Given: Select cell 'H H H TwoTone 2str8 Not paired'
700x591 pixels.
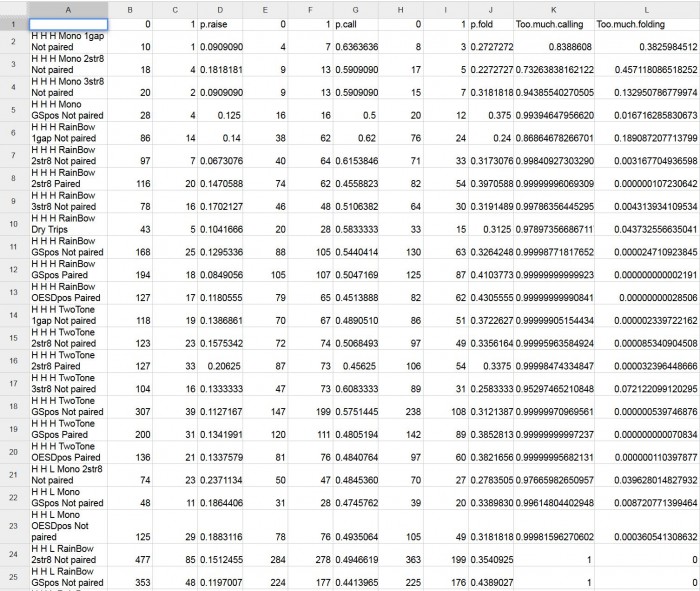Looking at the screenshot, I should (68, 338).
